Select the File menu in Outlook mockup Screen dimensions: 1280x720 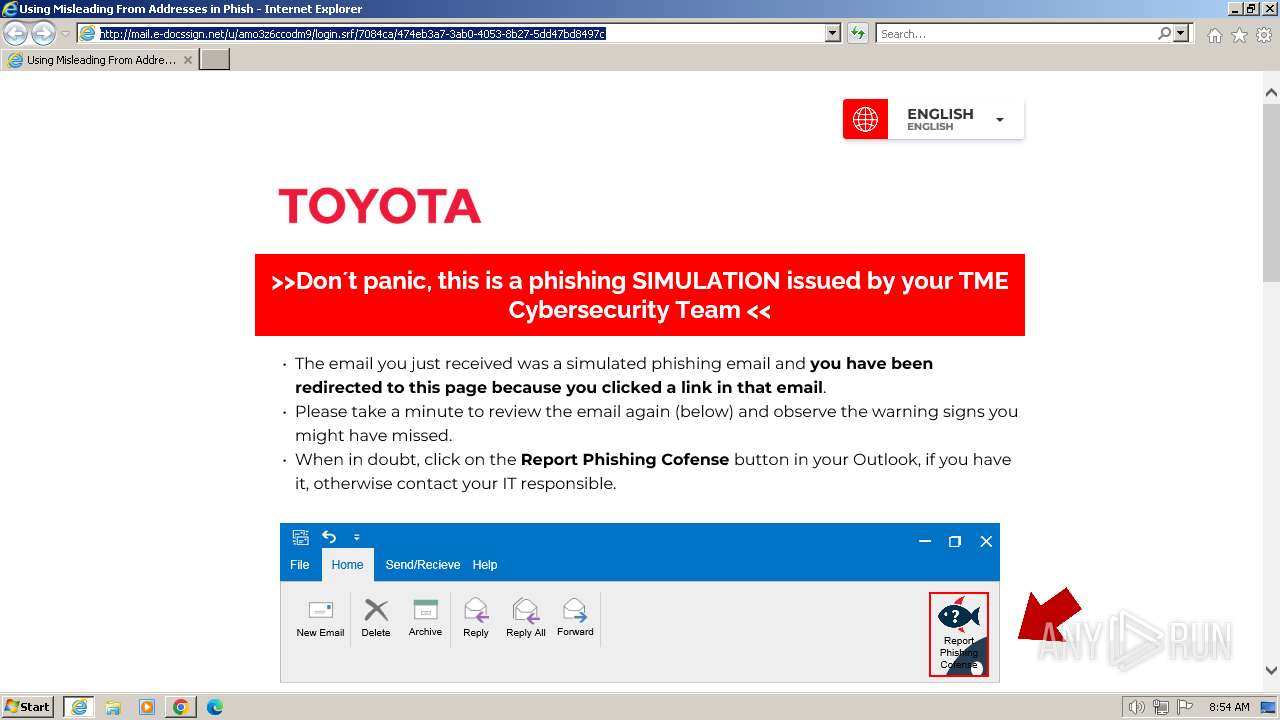click(299, 565)
